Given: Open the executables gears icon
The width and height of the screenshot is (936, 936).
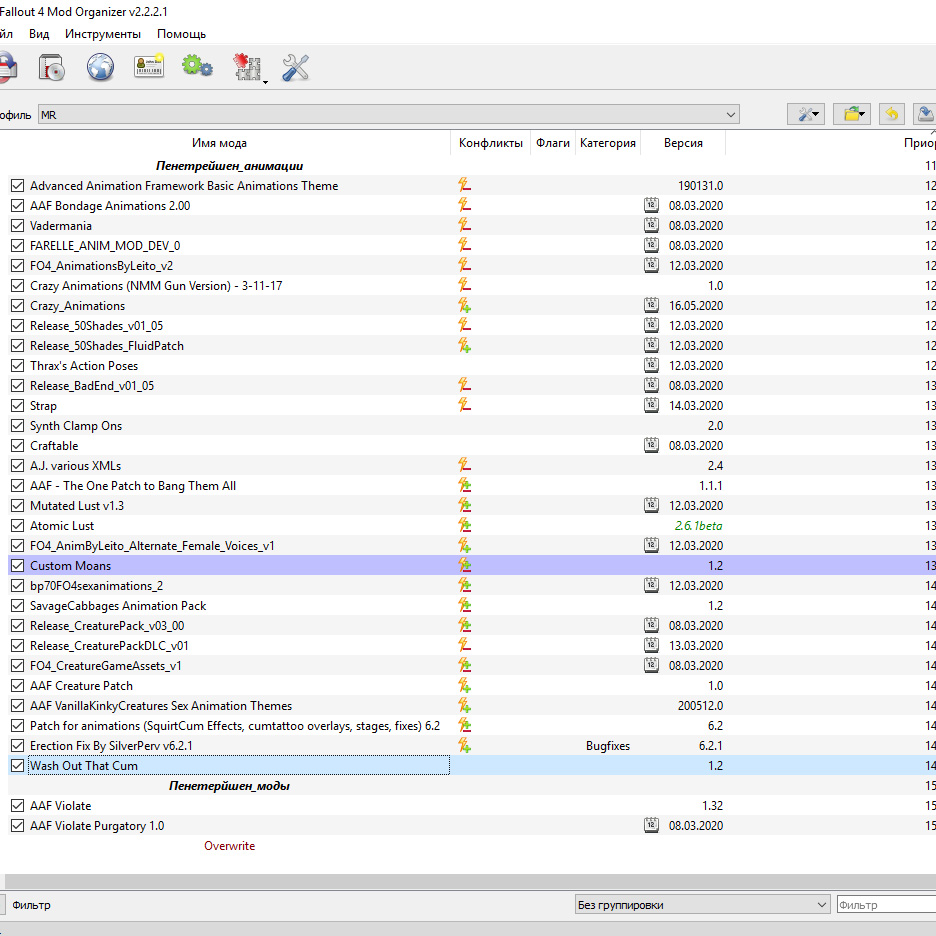Looking at the screenshot, I should 197,66.
